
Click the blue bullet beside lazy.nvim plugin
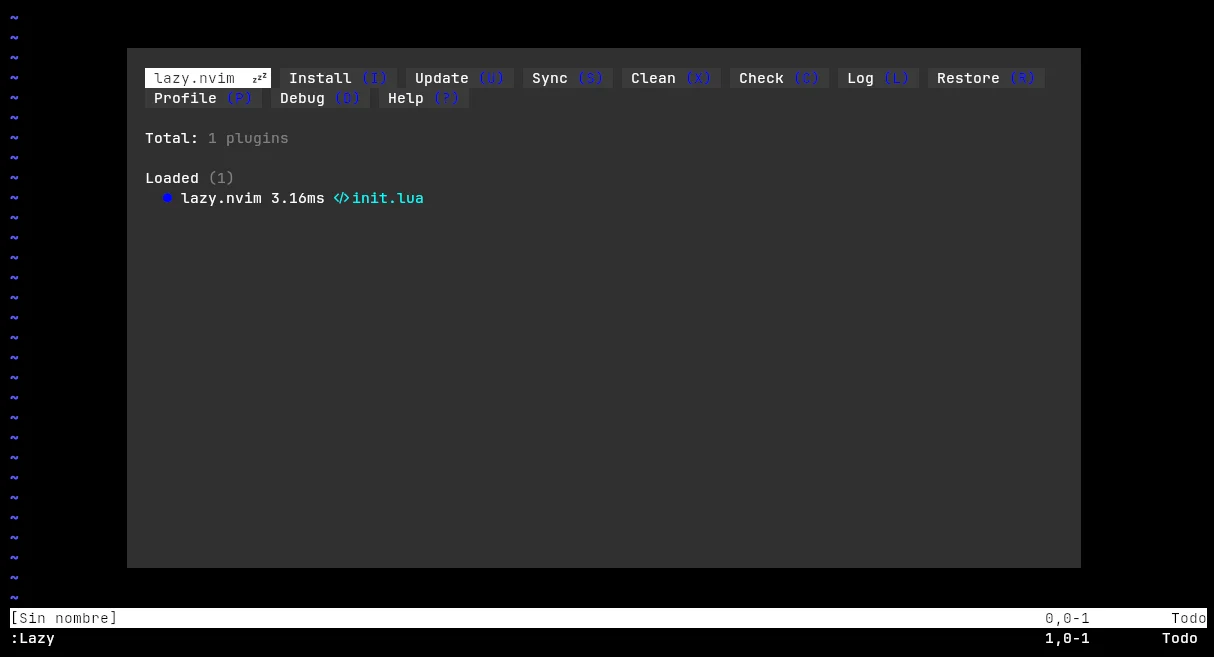[167, 198]
